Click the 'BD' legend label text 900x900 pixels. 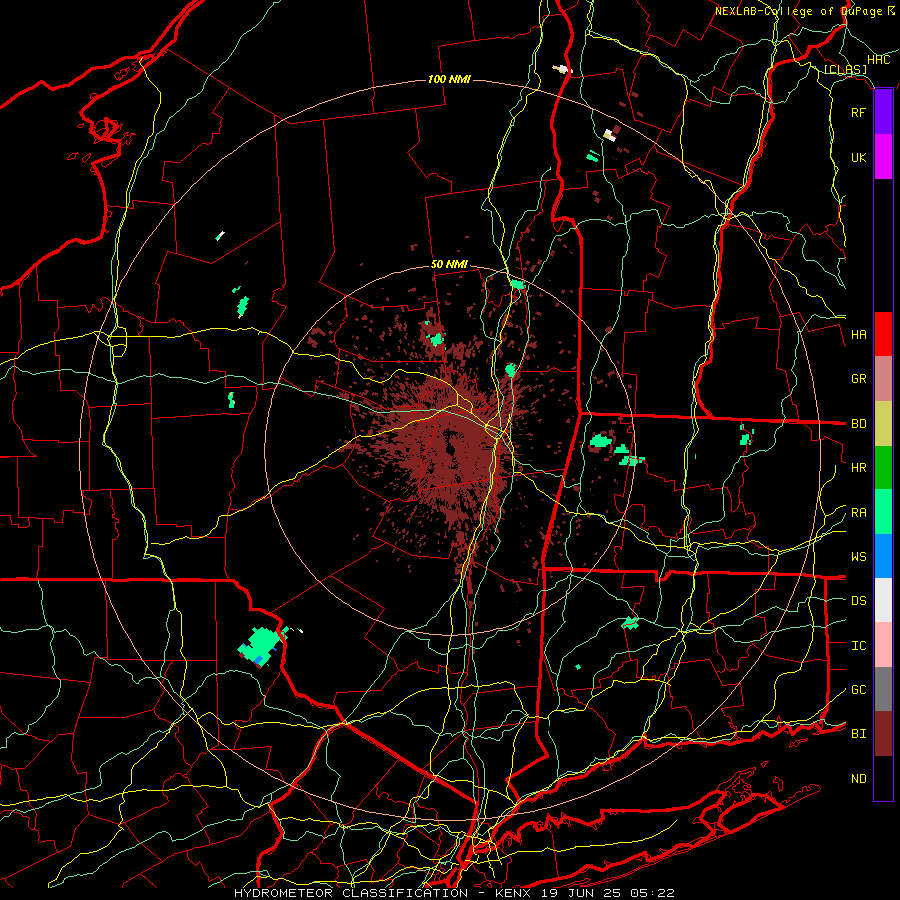pyautogui.click(x=858, y=424)
